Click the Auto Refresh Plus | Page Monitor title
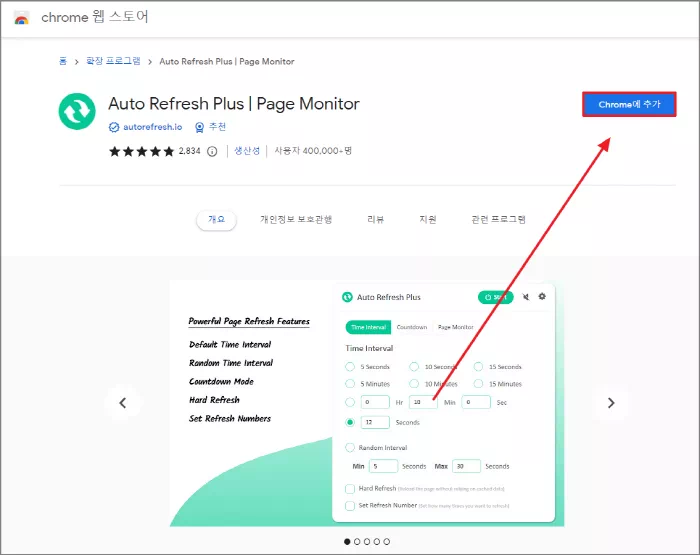Viewport: 700px width, 555px height. (x=234, y=104)
